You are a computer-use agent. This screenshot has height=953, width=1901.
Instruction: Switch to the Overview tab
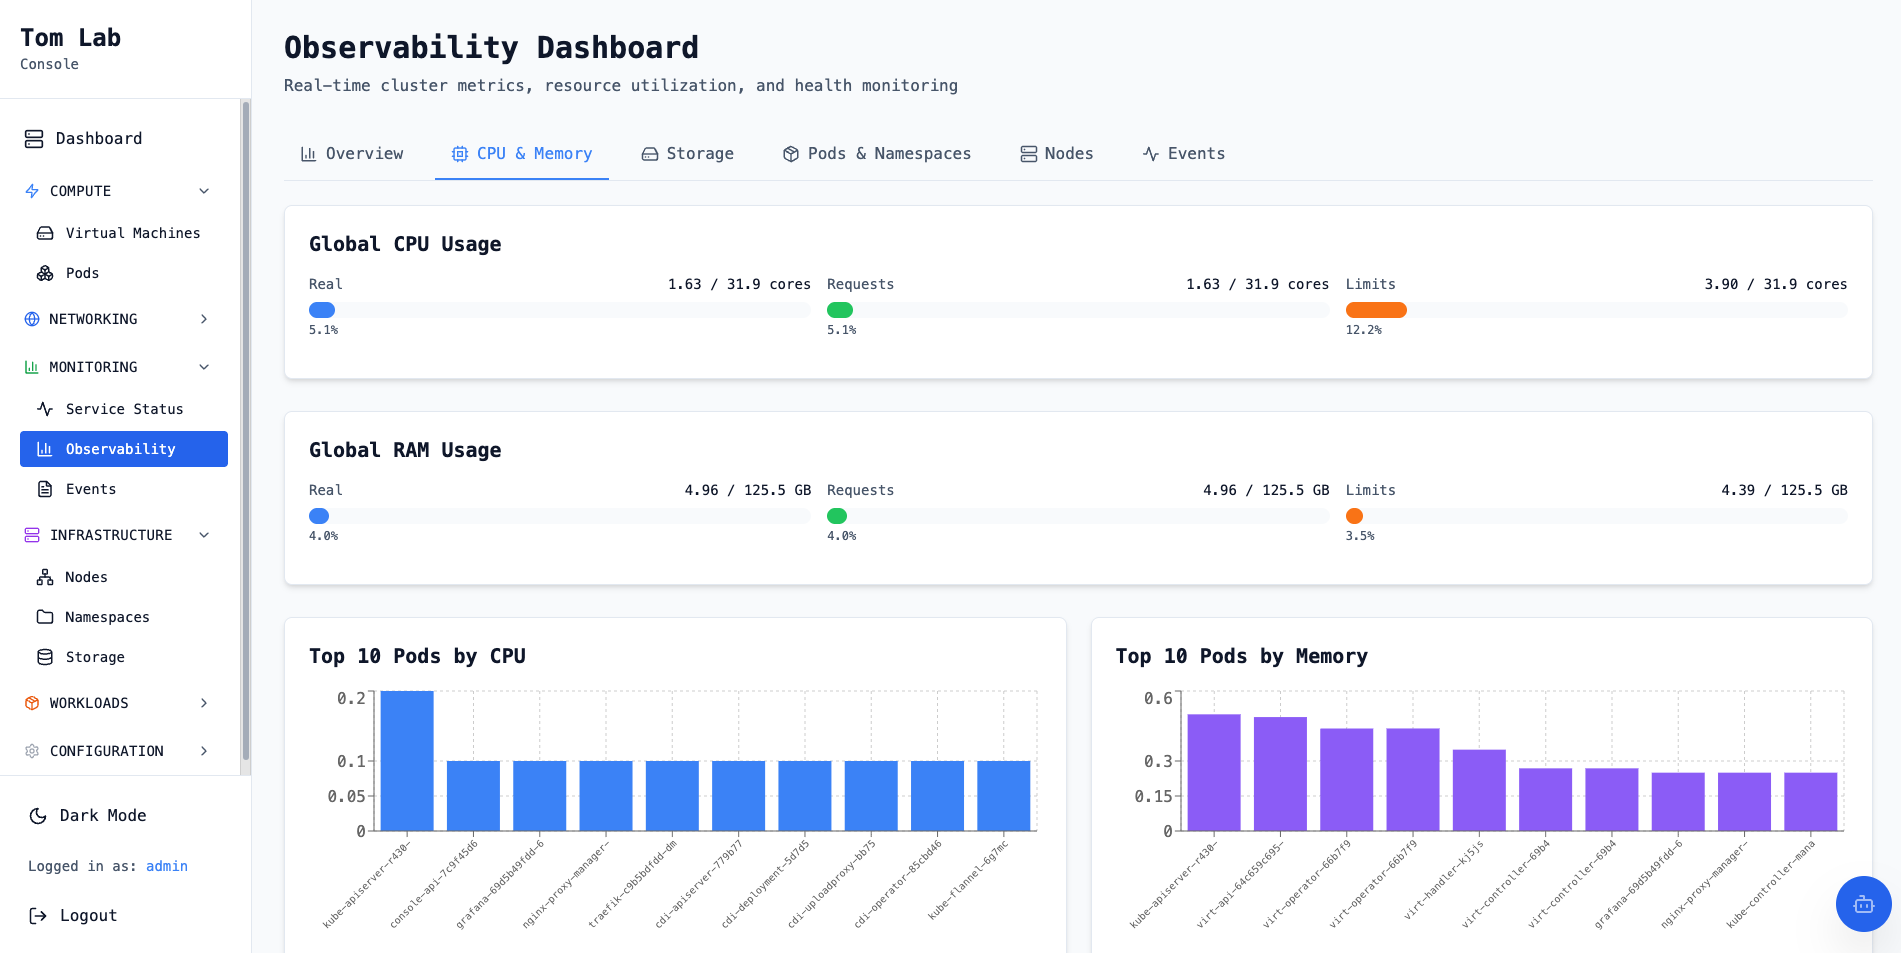352,154
